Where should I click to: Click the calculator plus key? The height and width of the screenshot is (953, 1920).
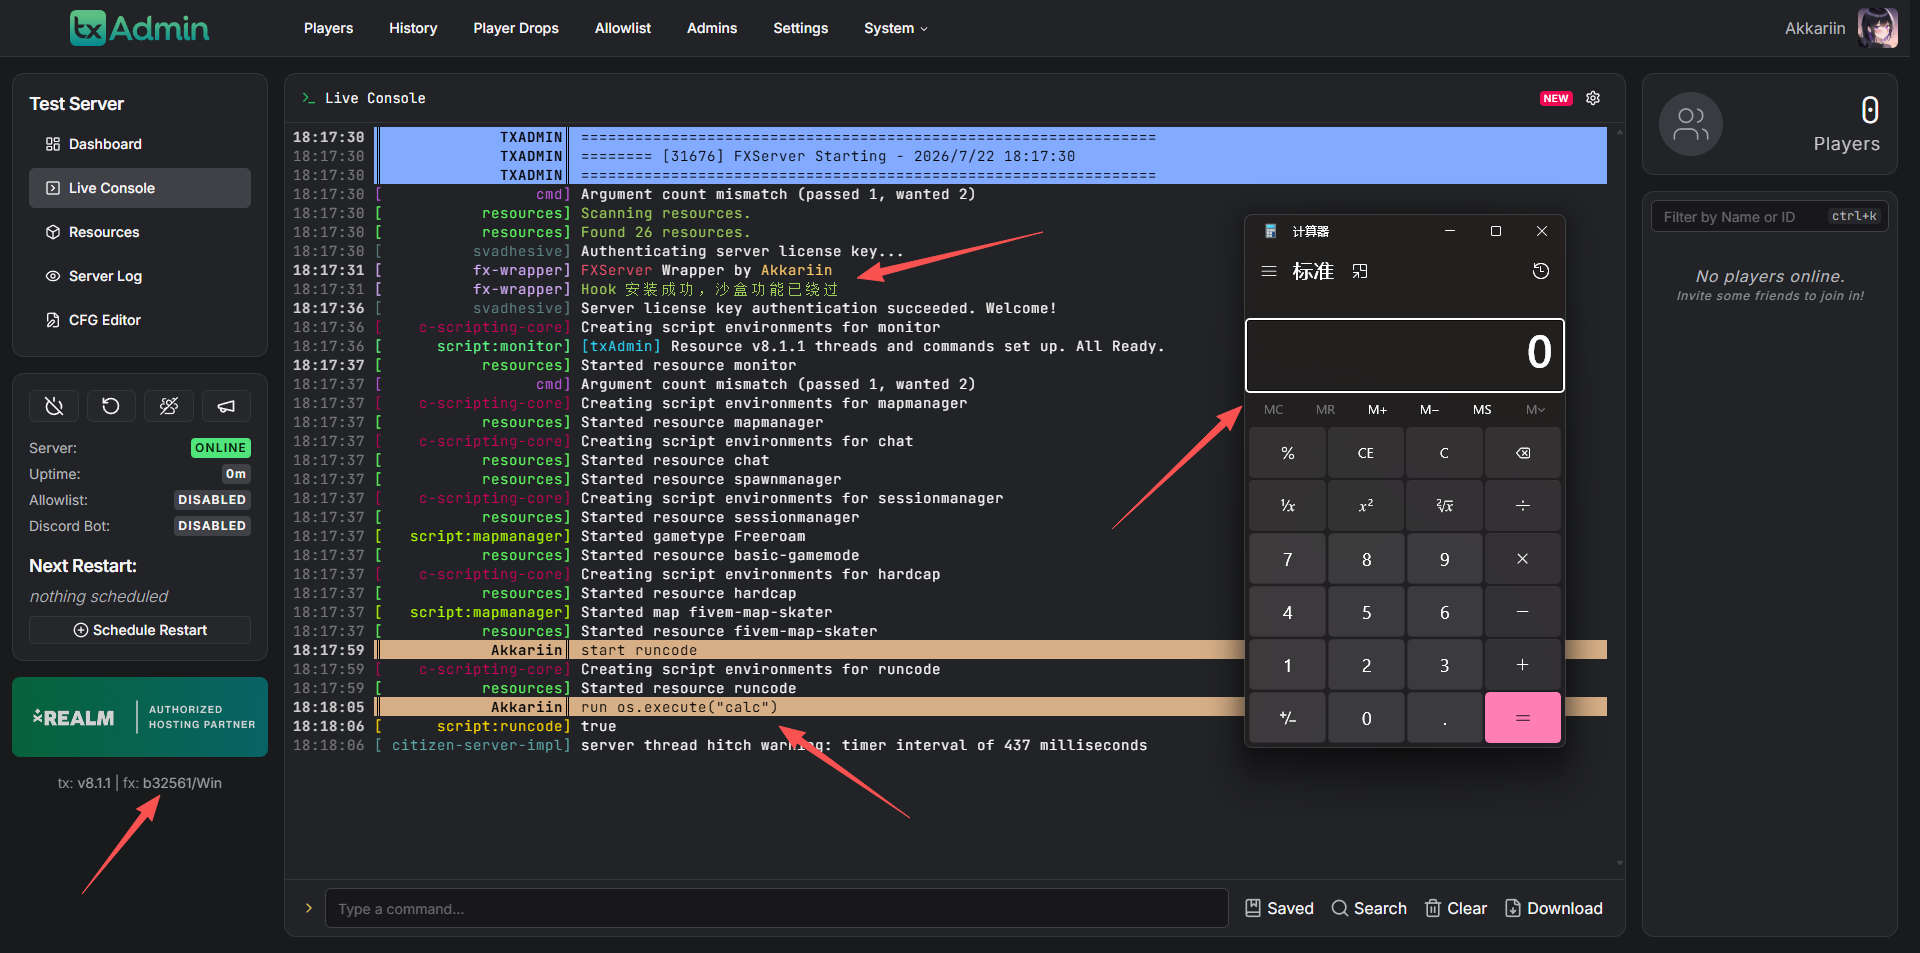pyautogui.click(x=1523, y=665)
